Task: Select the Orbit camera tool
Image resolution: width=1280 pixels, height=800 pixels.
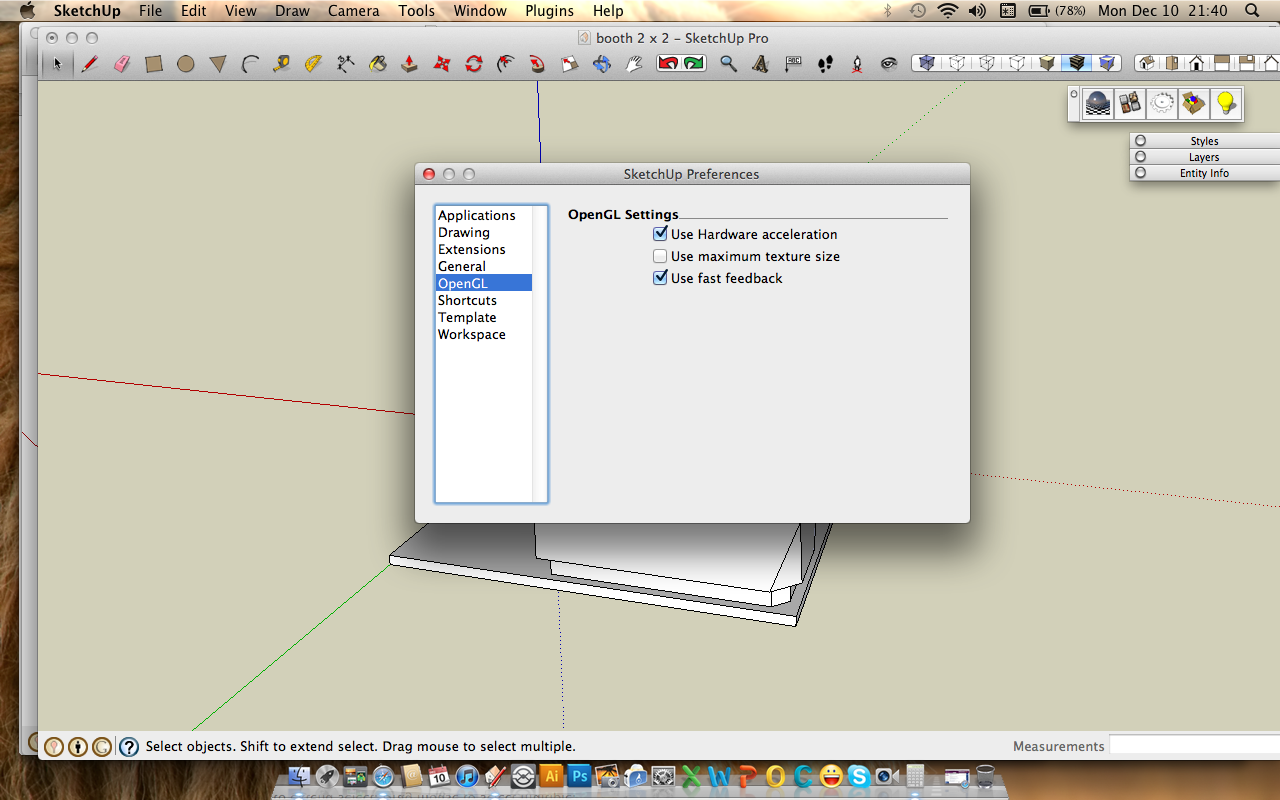Action: click(602, 64)
